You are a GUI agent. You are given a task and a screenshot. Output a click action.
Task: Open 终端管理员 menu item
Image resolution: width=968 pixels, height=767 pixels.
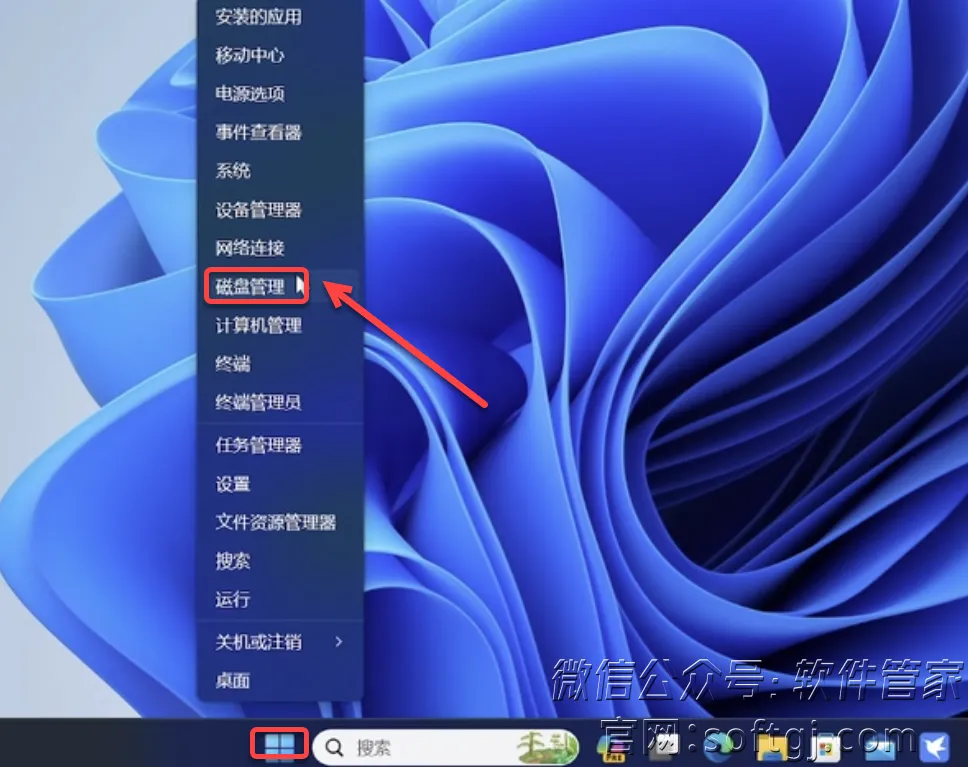pyautogui.click(x=280, y=403)
